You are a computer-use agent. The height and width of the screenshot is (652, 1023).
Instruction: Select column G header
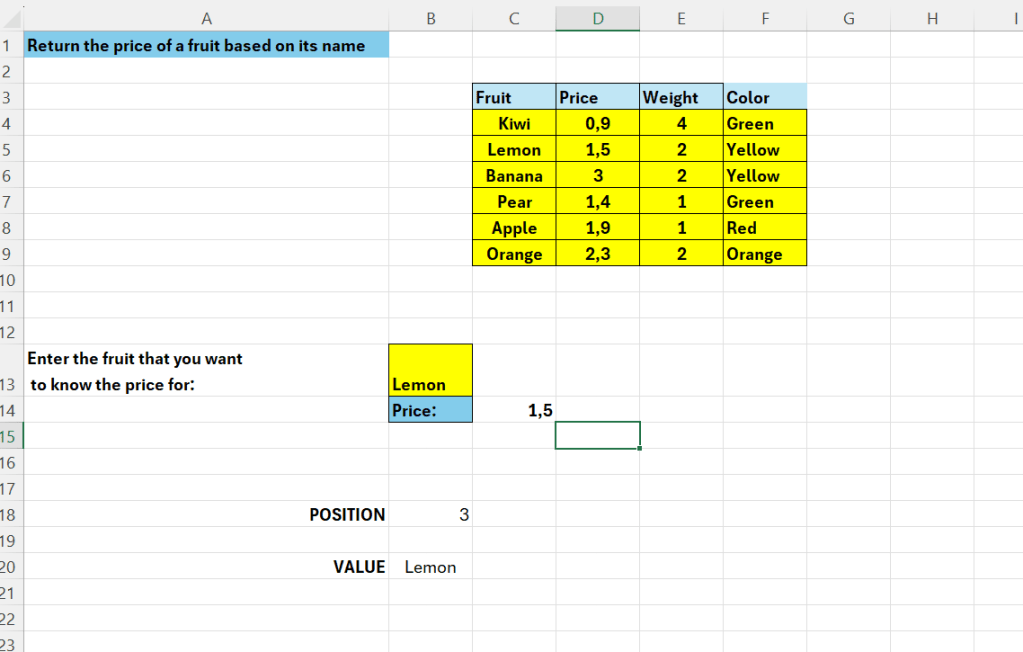[848, 17]
